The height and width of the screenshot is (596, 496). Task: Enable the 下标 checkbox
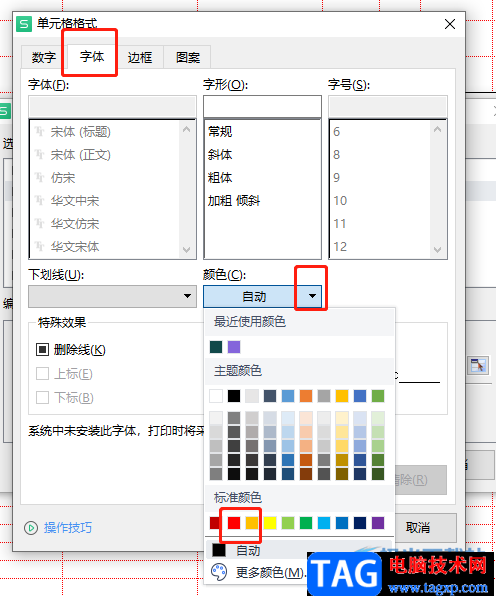42,398
